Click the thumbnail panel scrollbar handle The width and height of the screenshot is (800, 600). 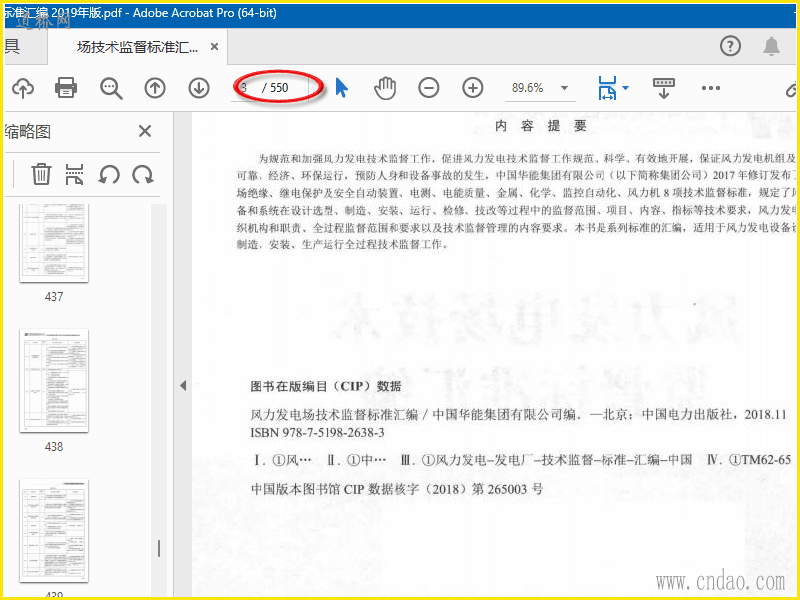pos(159,549)
